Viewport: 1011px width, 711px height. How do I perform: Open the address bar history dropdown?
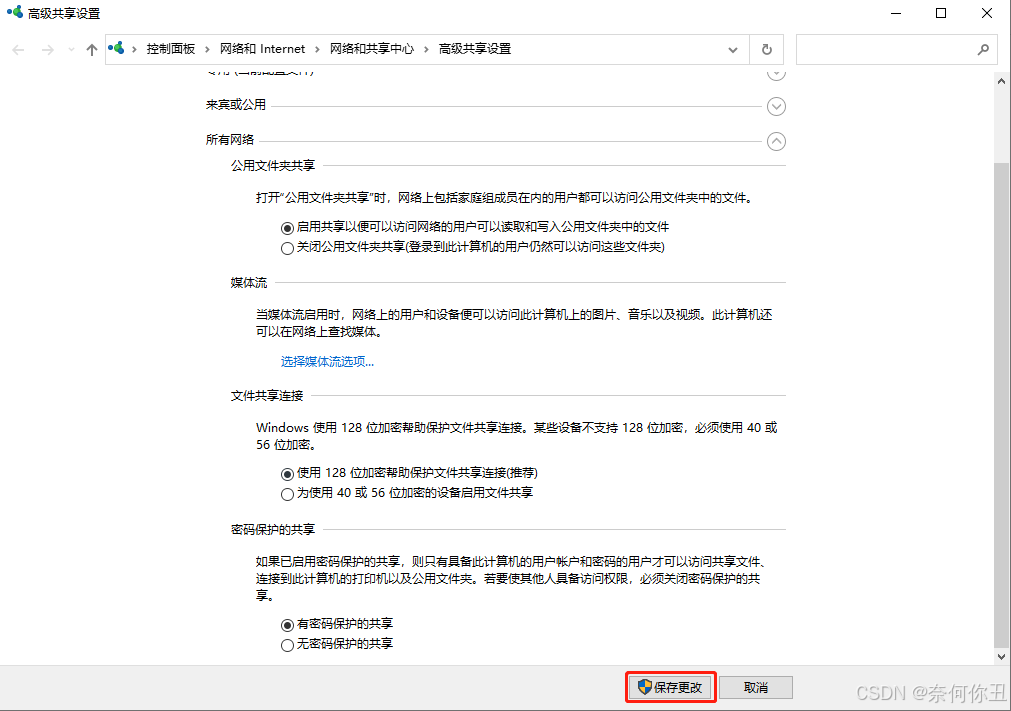tap(734, 49)
